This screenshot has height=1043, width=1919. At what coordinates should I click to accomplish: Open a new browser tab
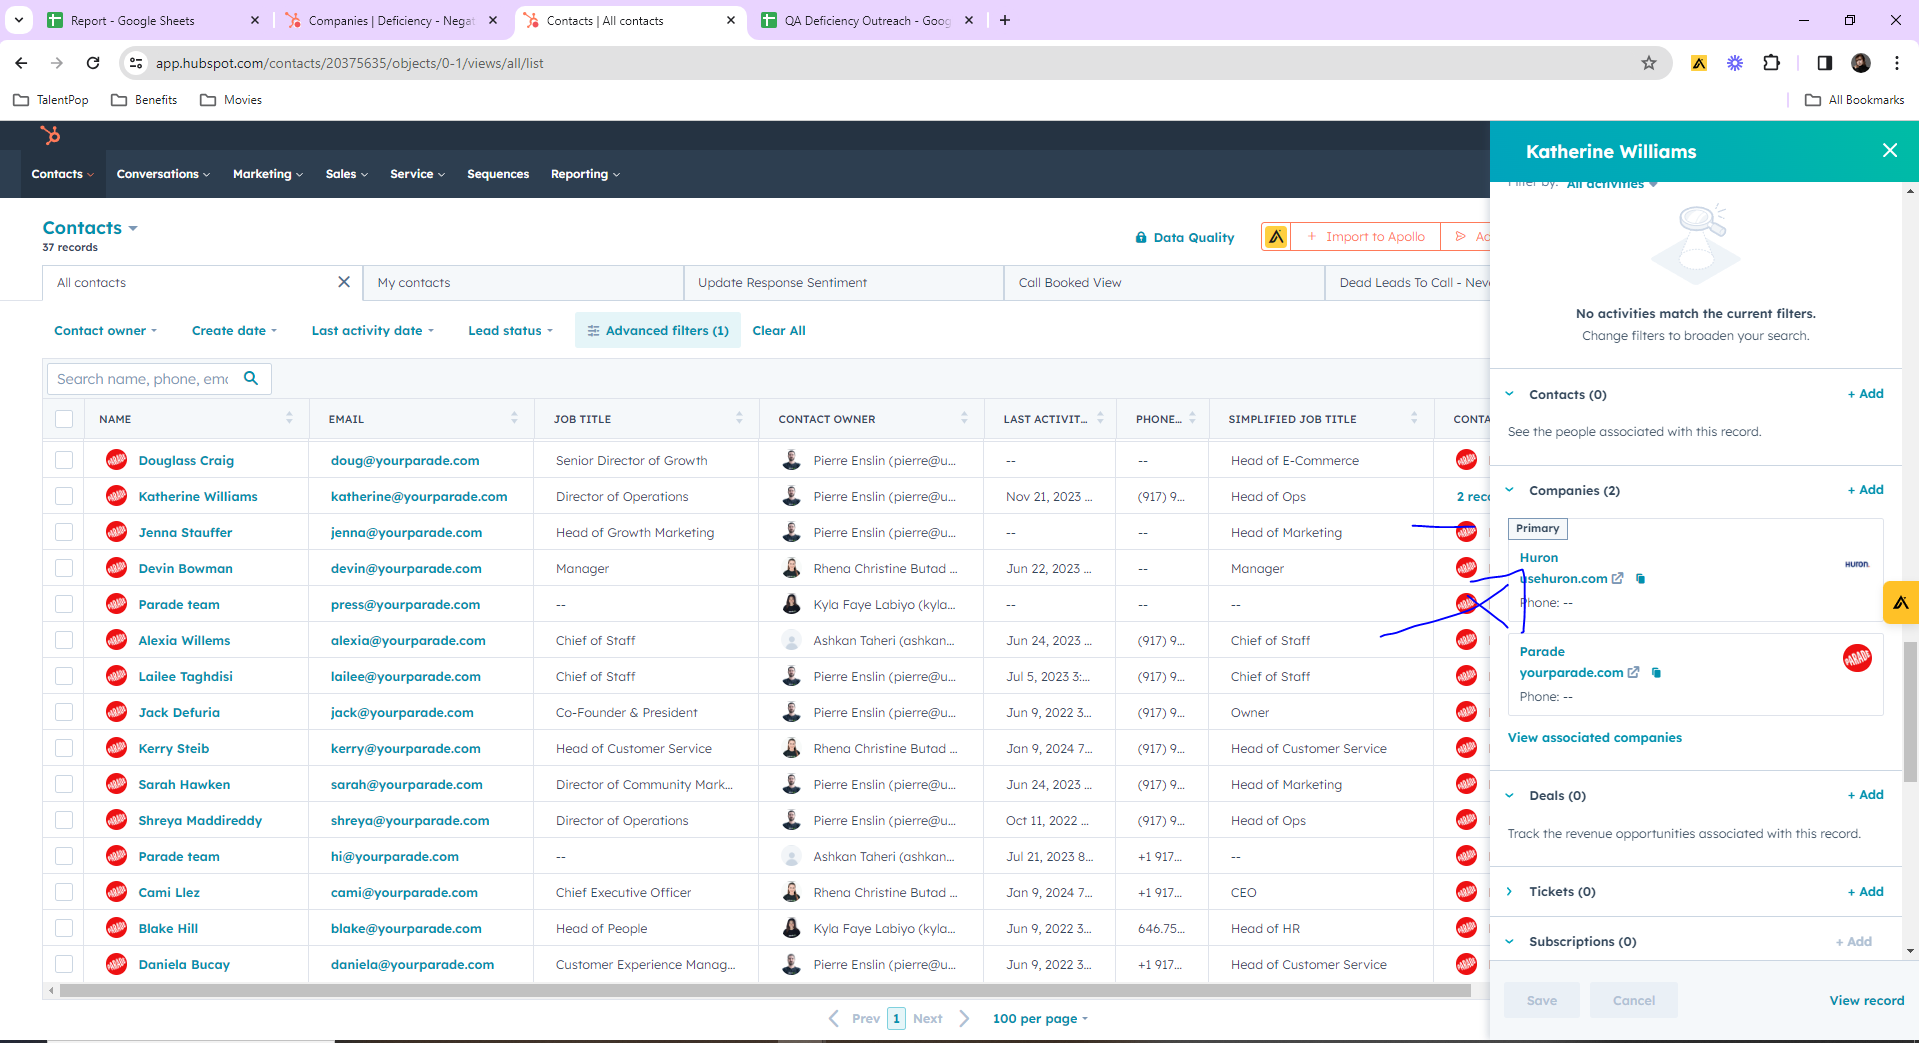click(x=1005, y=20)
